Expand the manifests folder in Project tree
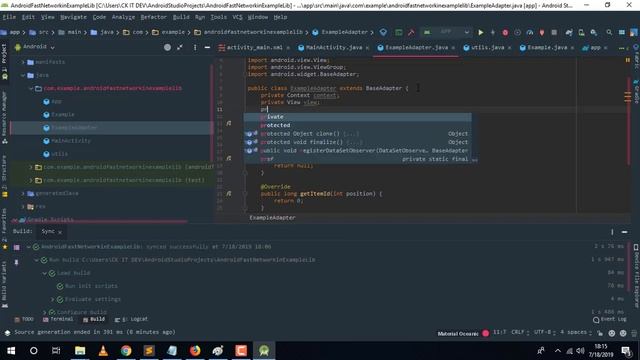The width and height of the screenshot is (640, 360). 23,62
